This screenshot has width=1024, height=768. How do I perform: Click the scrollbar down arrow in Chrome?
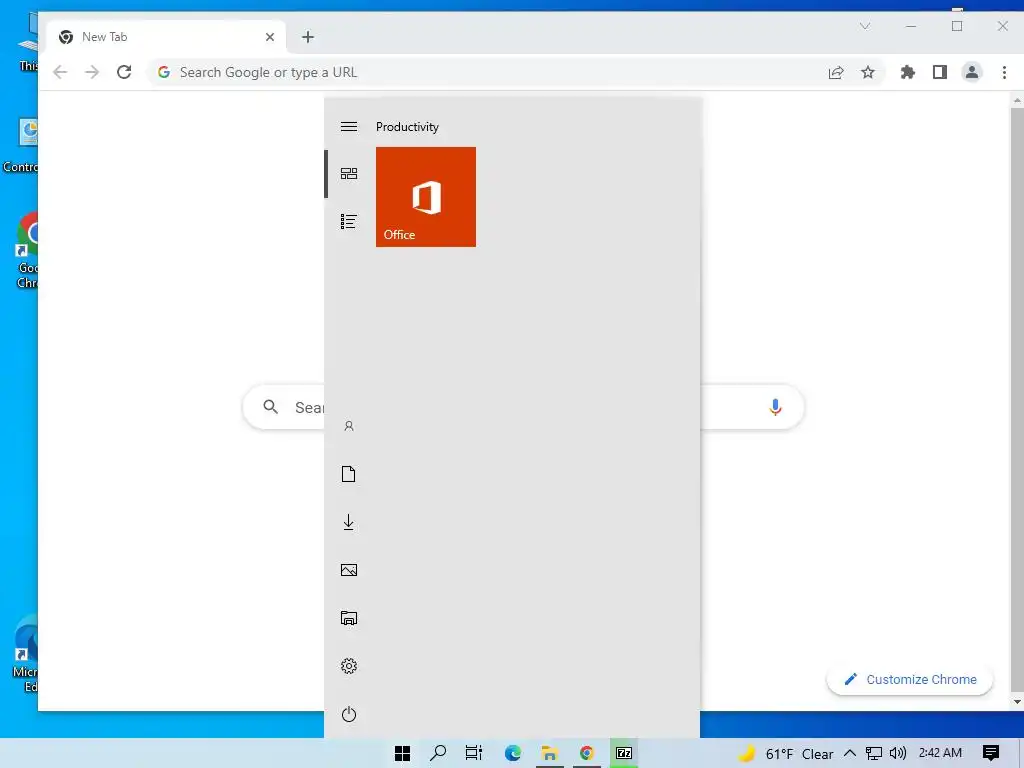(x=1017, y=702)
